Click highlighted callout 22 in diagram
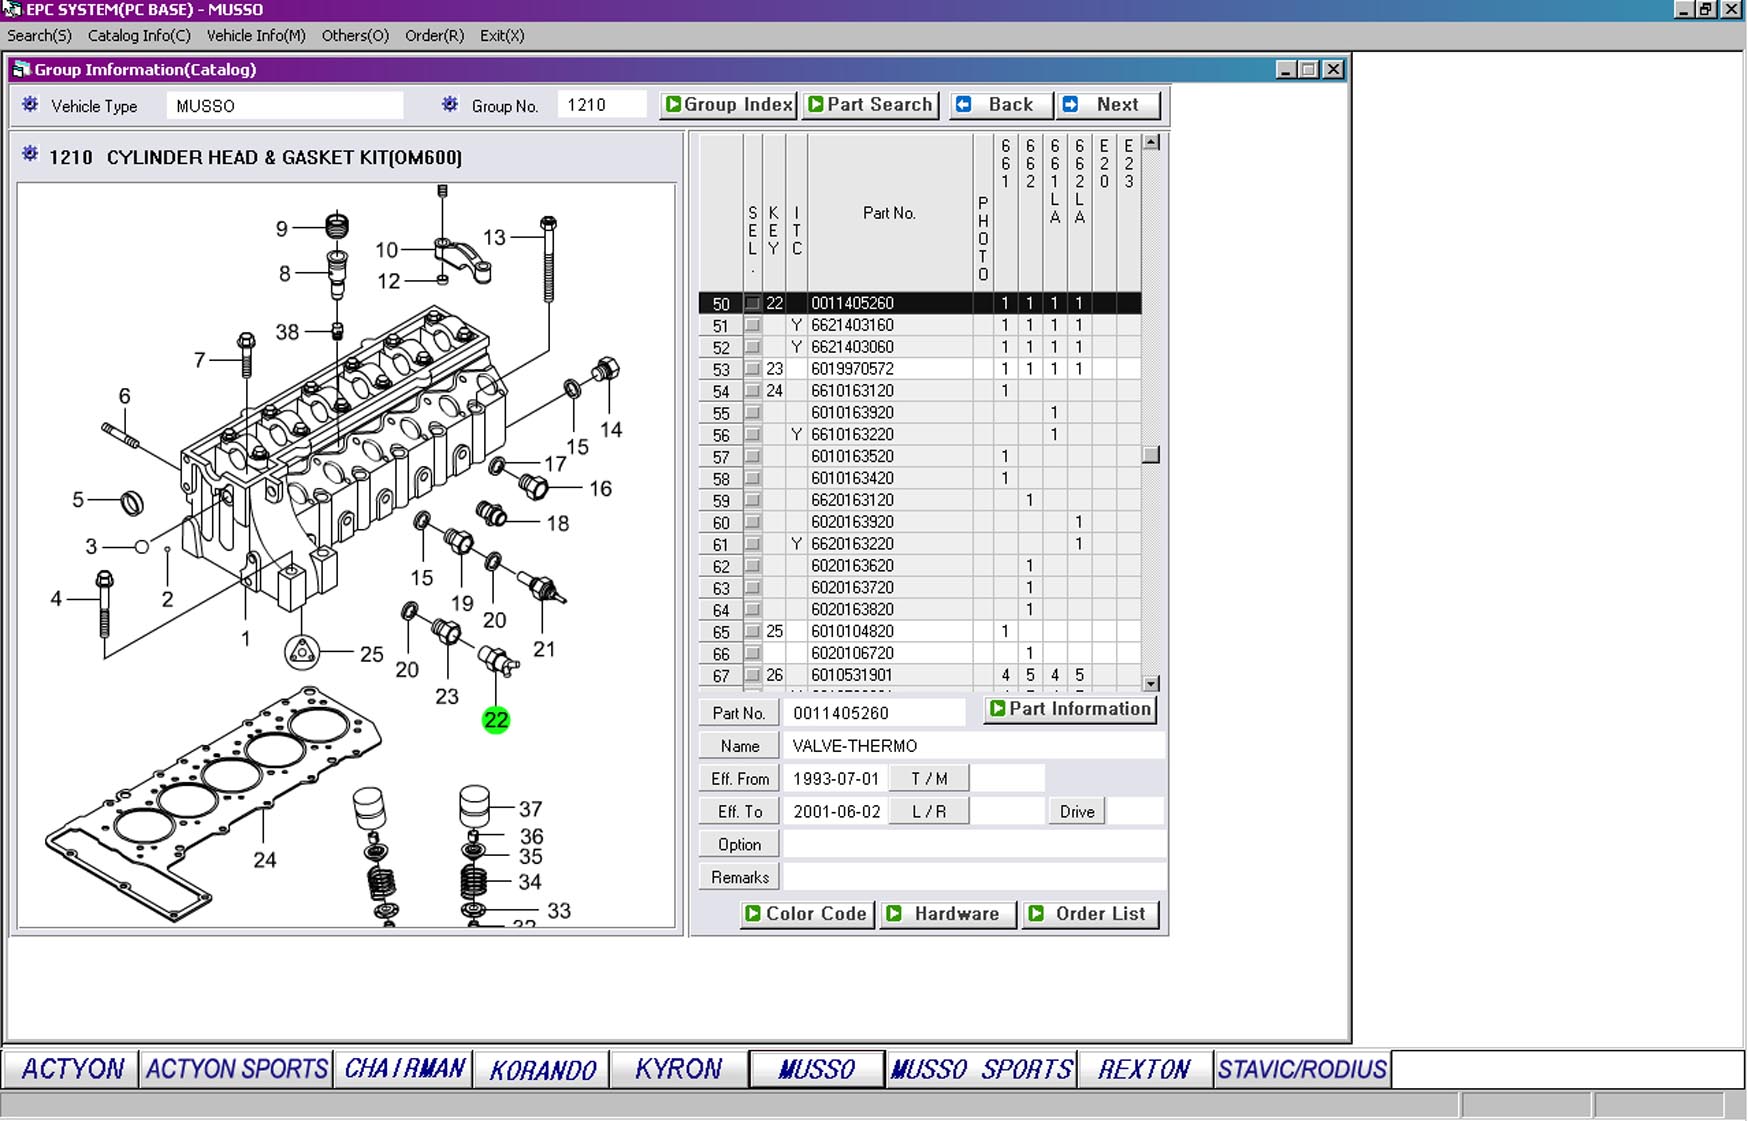The width and height of the screenshot is (1748, 1121). (x=496, y=720)
